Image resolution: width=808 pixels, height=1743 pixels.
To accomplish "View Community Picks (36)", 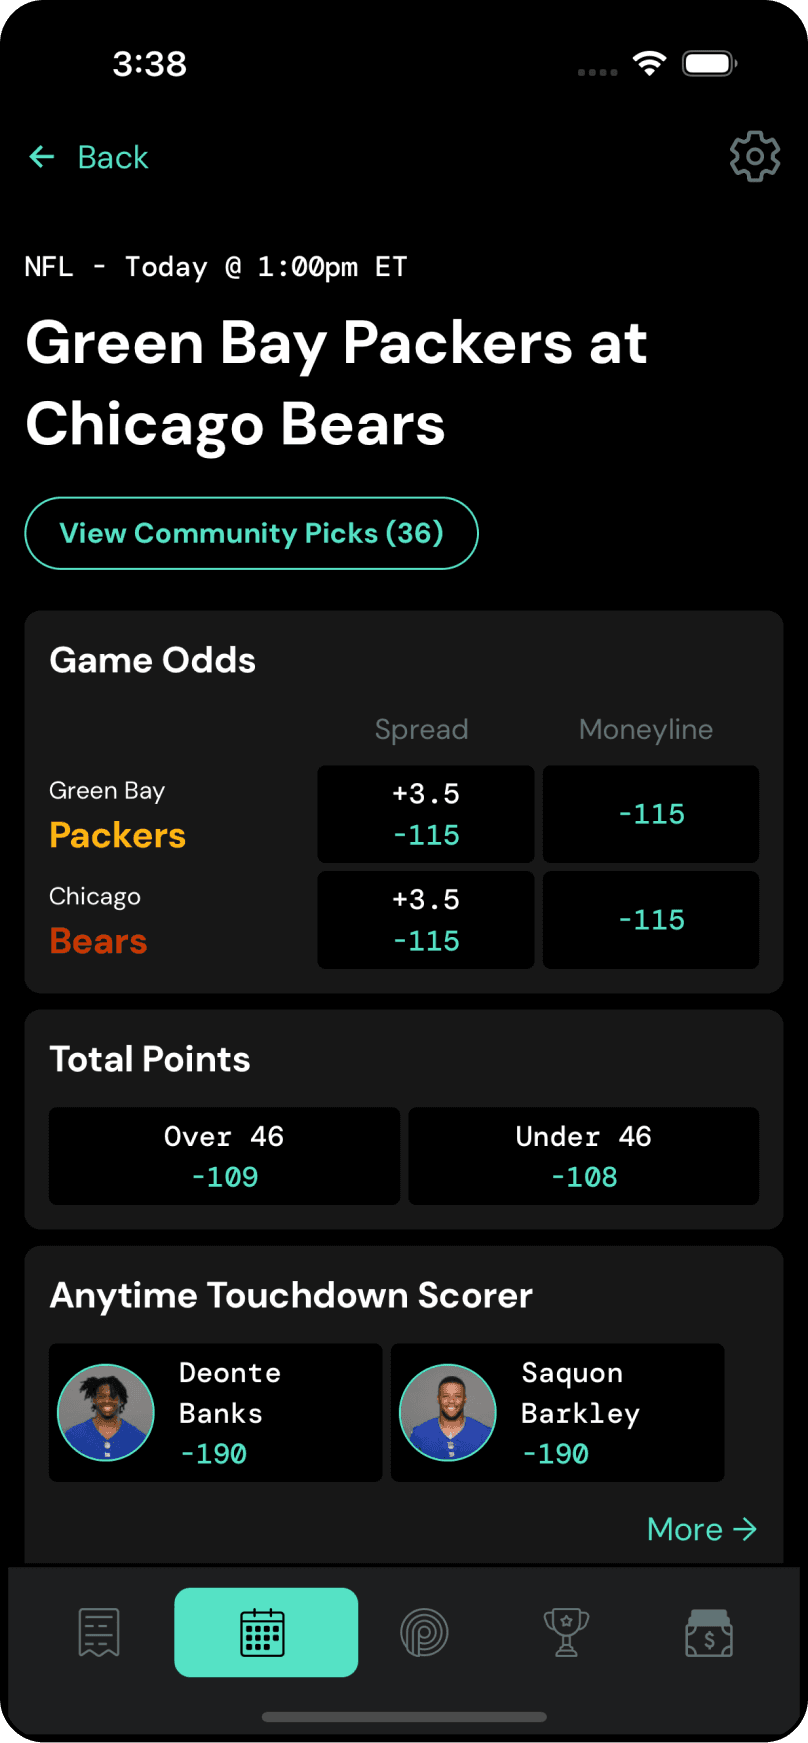I will 251,533.
